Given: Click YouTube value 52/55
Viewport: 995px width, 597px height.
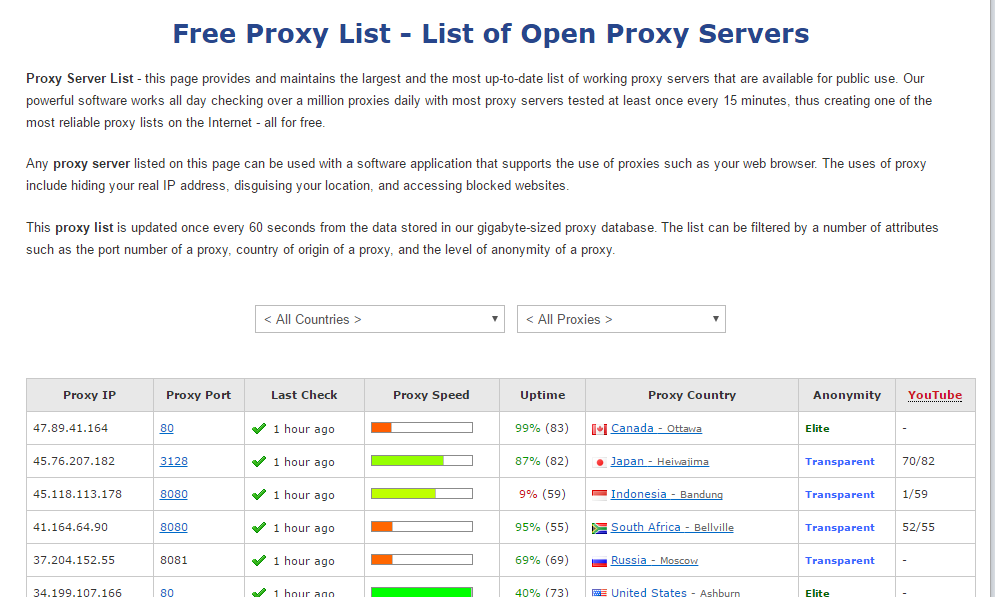Looking at the screenshot, I should [918, 527].
